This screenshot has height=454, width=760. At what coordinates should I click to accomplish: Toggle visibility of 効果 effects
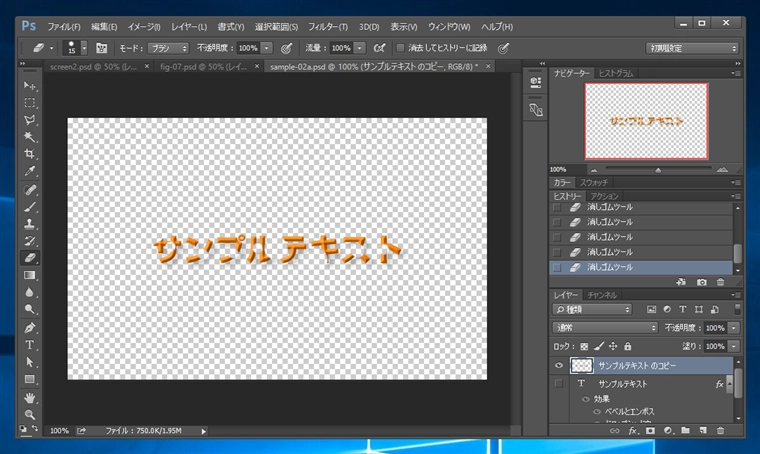(586, 399)
